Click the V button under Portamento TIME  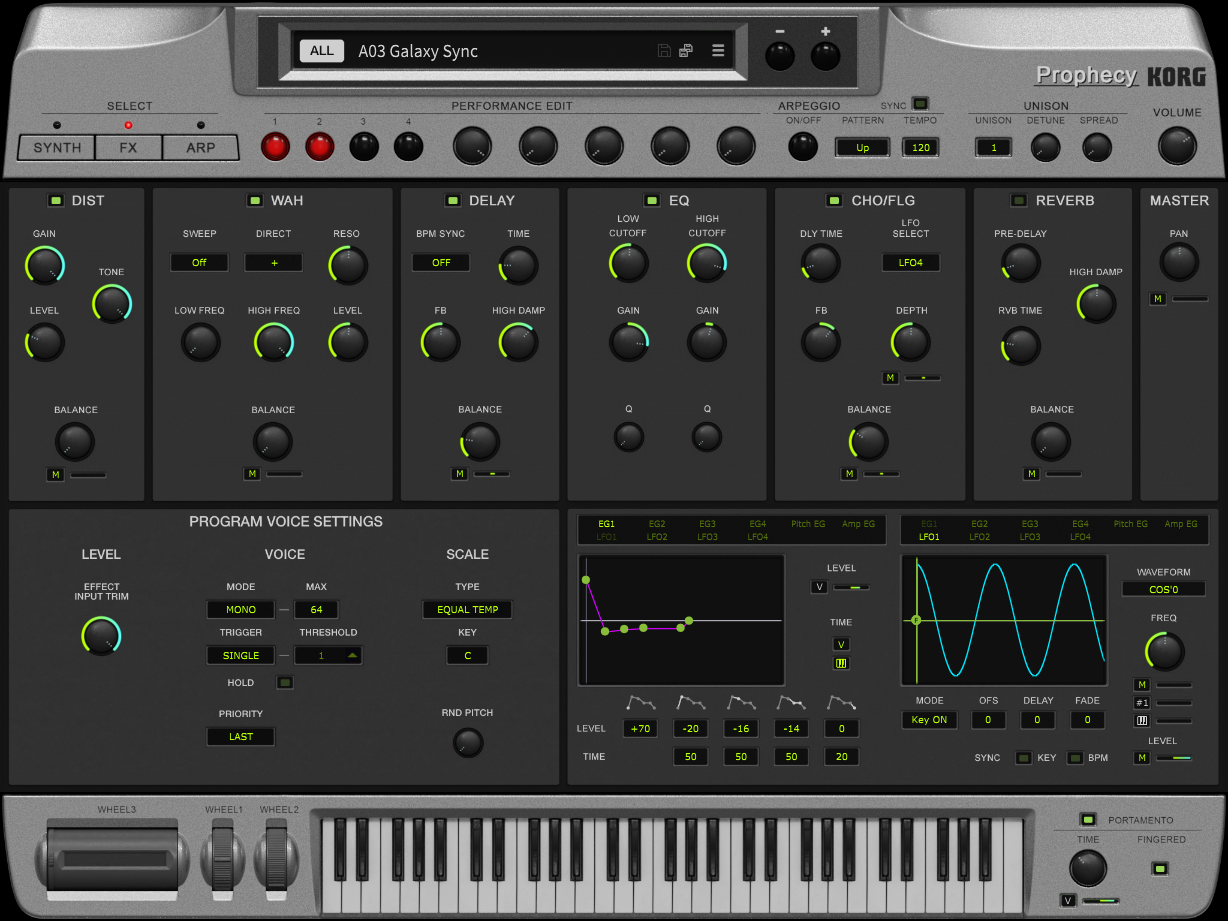point(1068,901)
